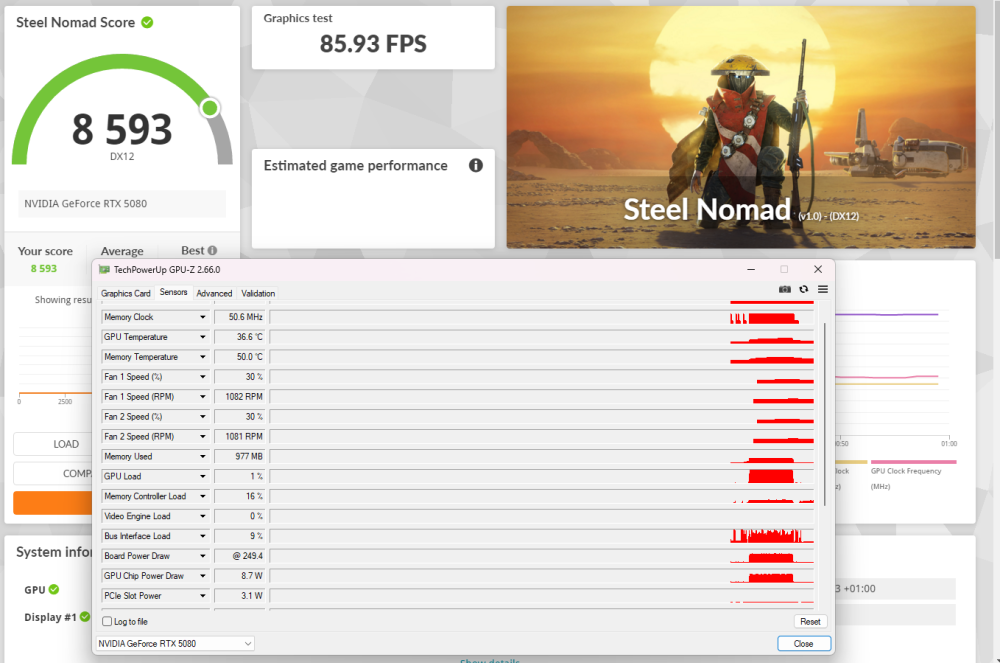The height and width of the screenshot is (663, 1000).
Task: Click the 3.1 W PCIe Slot Power value
Action: click(x=240, y=596)
